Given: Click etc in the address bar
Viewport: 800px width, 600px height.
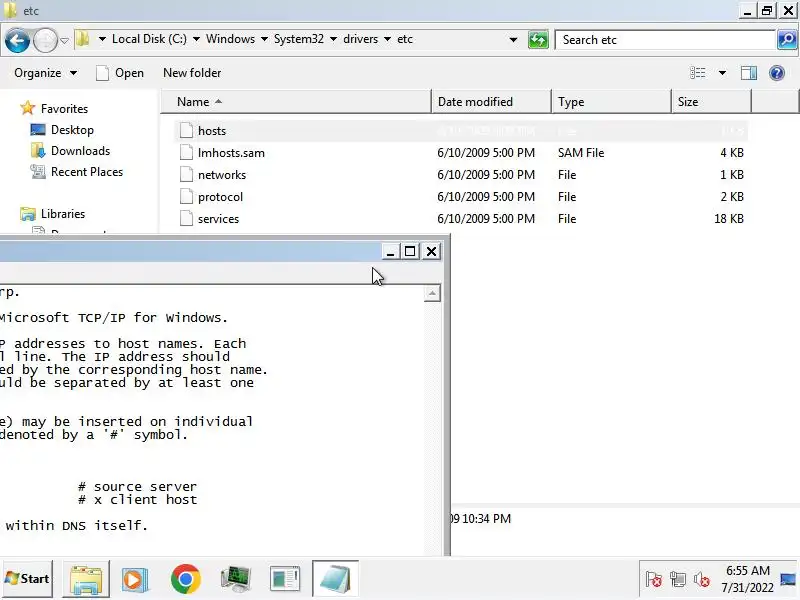Looking at the screenshot, I should coord(405,39).
